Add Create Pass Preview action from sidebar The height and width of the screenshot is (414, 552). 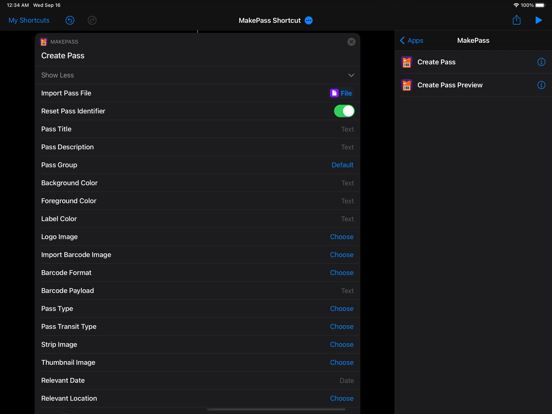(x=473, y=85)
